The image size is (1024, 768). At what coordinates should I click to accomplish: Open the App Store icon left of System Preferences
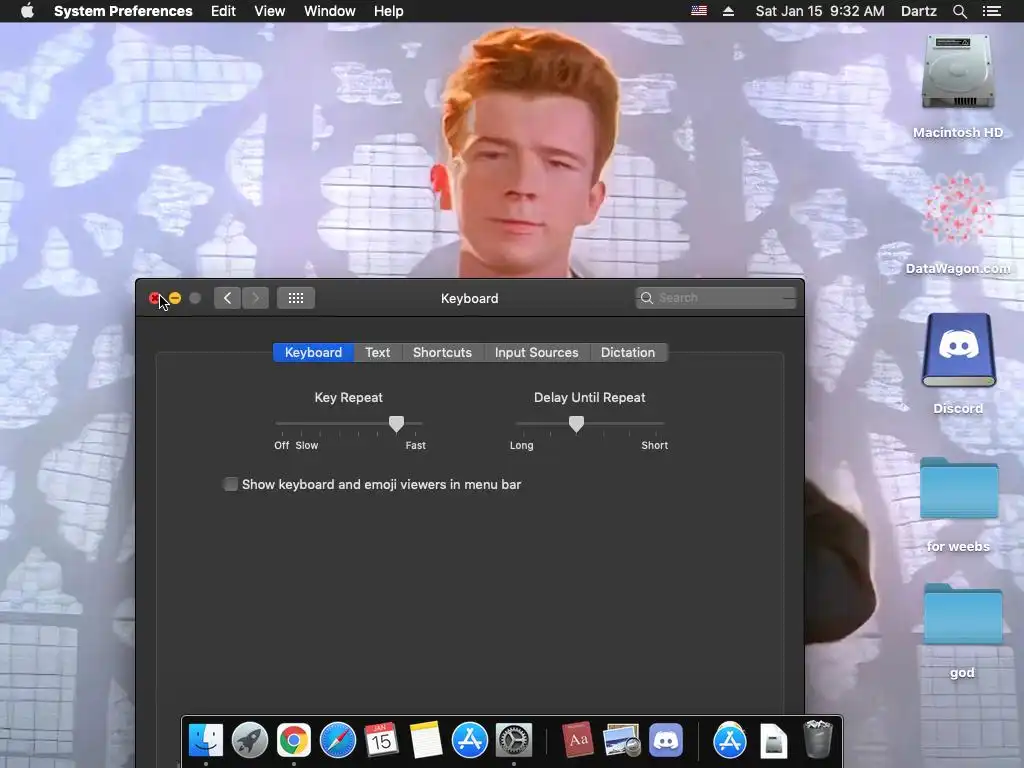[x=470, y=740]
